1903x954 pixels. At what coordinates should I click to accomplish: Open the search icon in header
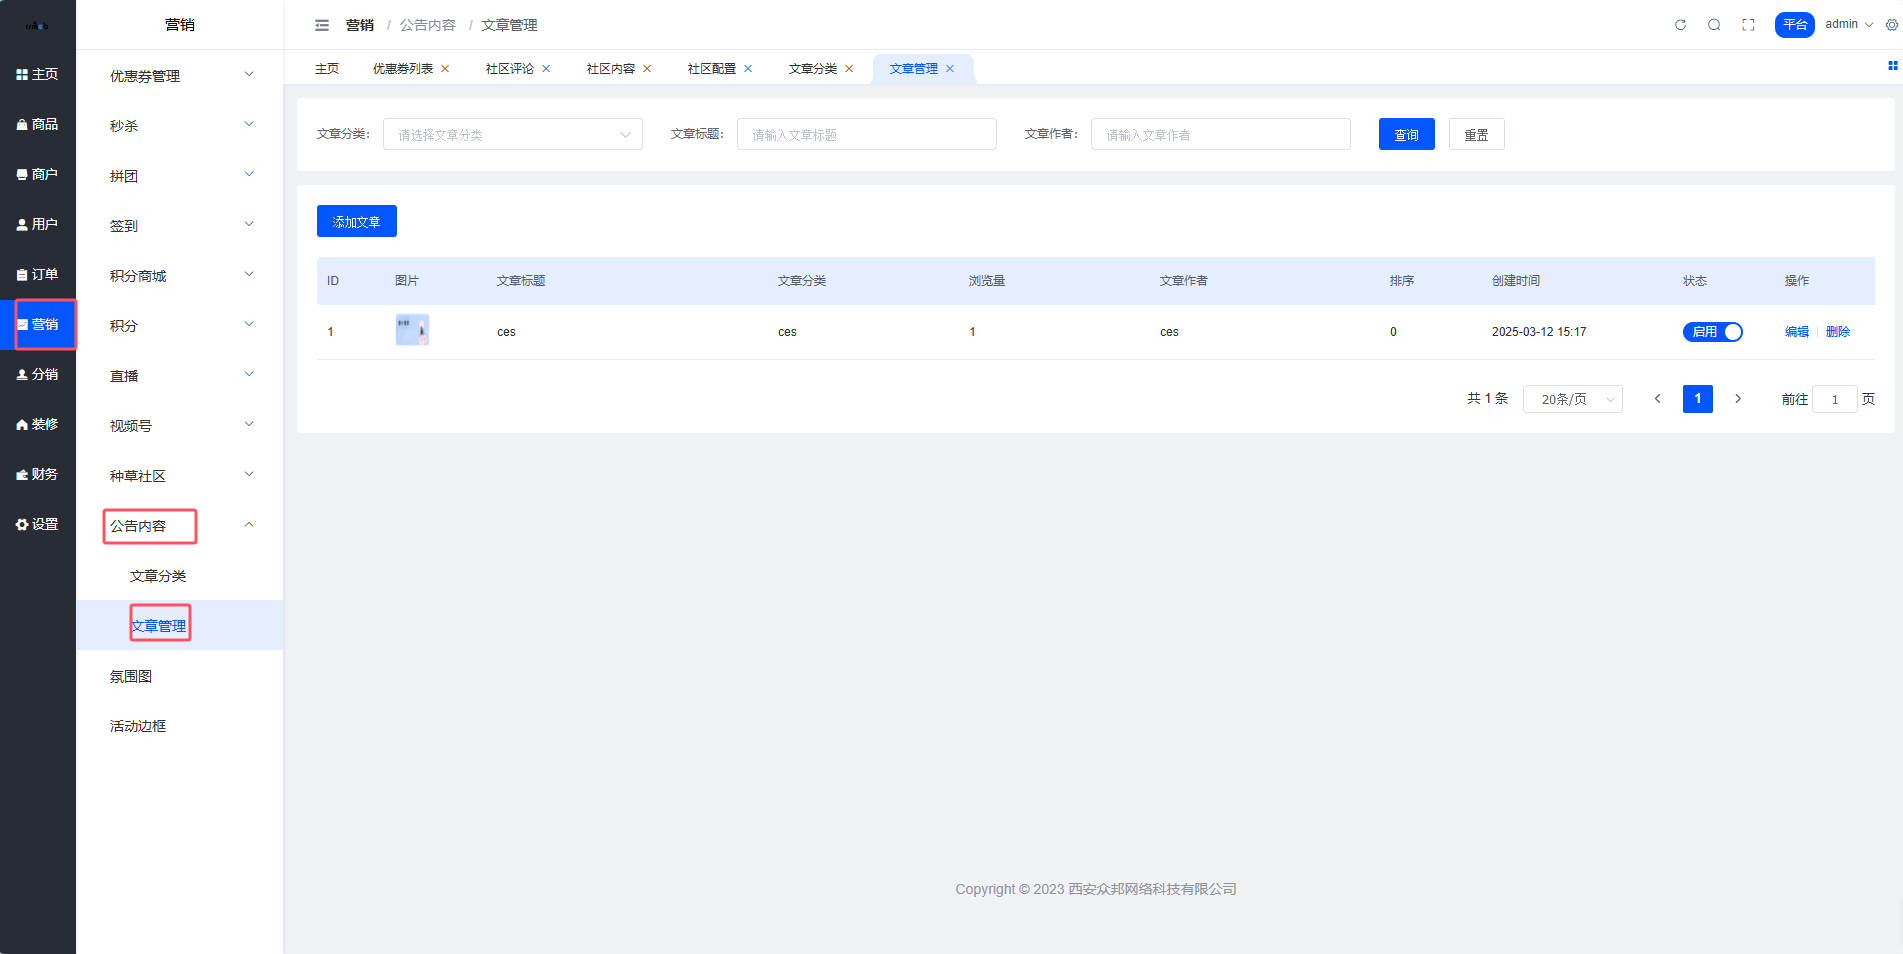[x=1714, y=25]
